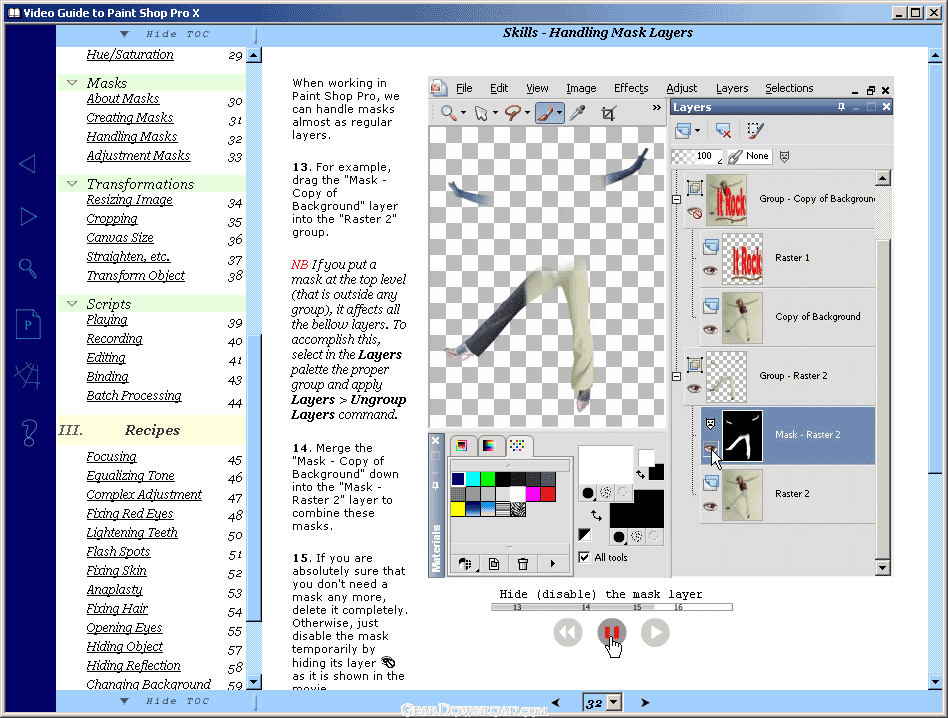Open search with the magnifier sidebar icon
Screen dimensions: 948x718
[x=28, y=268]
